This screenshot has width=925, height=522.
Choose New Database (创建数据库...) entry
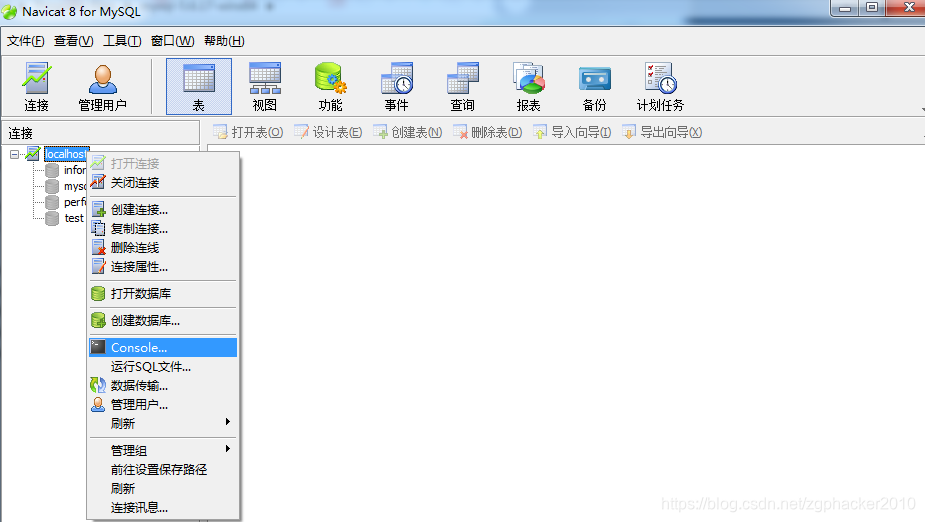pos(163,320)
